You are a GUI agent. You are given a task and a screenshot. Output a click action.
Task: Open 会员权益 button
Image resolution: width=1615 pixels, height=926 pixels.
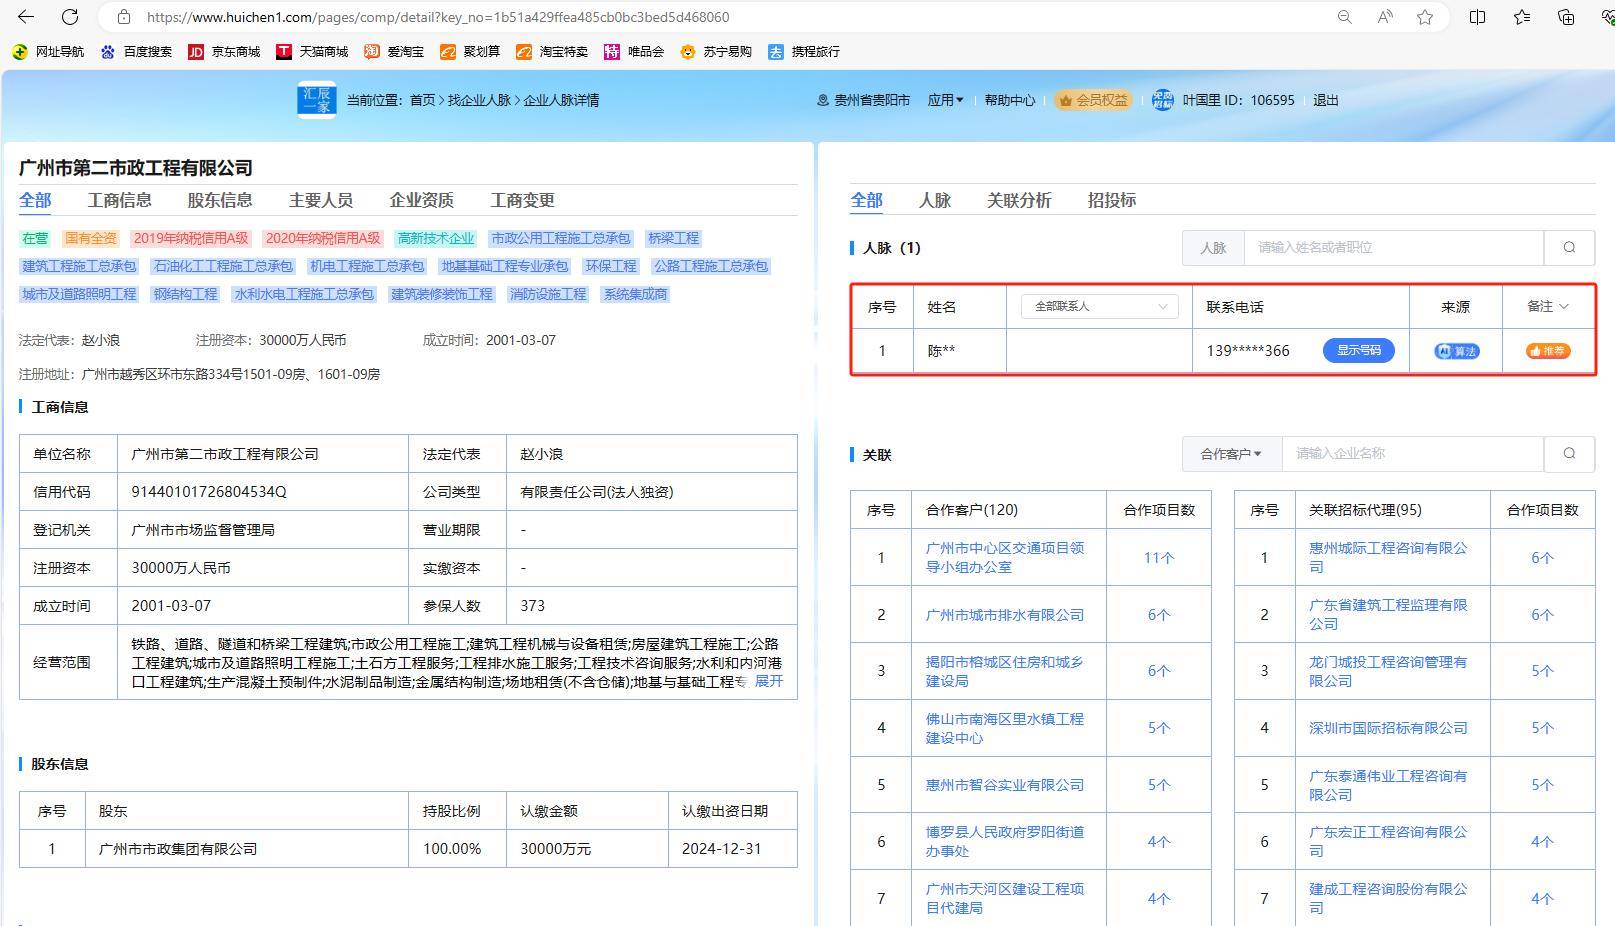(x=1093, y=100)
